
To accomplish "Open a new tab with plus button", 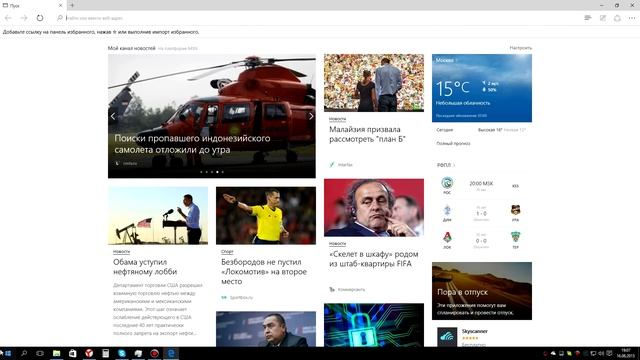I will tap(72, 5).
